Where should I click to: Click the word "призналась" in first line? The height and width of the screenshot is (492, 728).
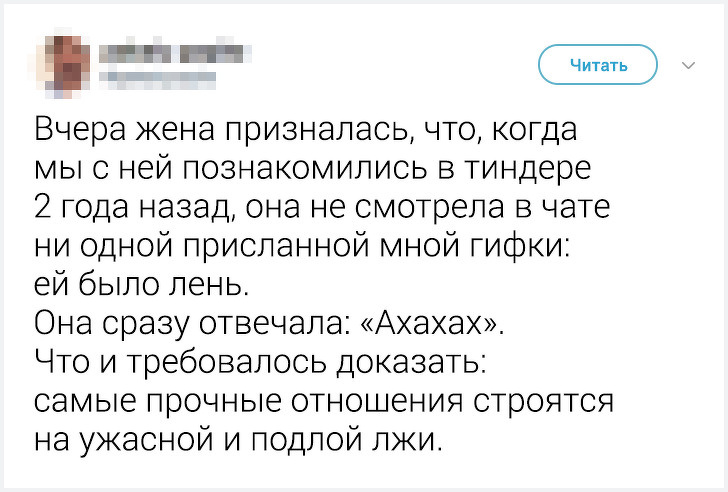320,130
